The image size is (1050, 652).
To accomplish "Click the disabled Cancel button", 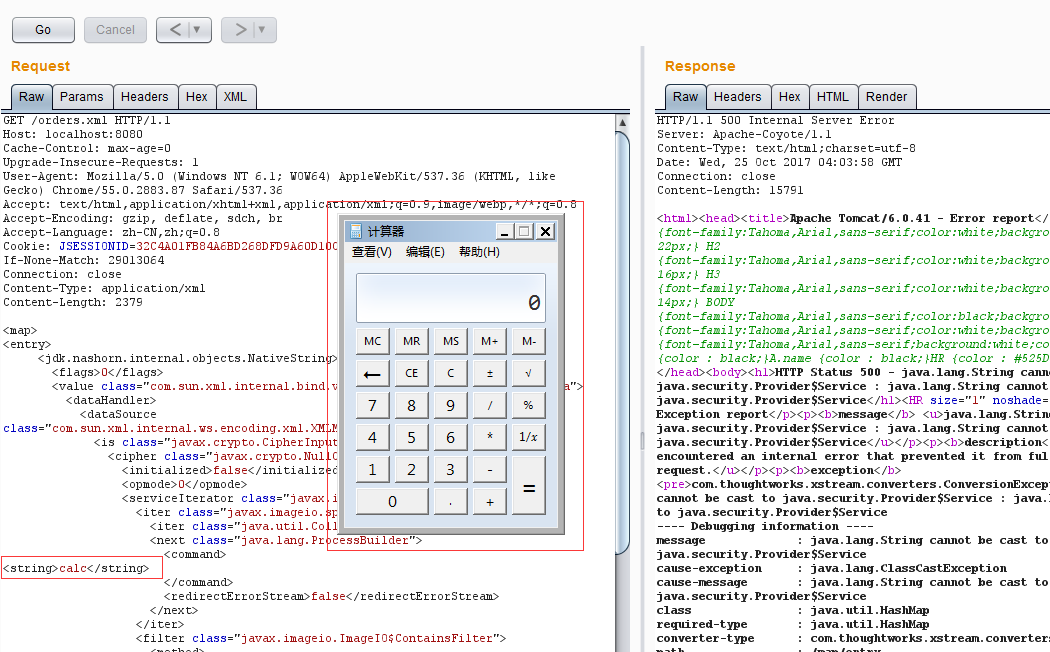I will [115, 30].
